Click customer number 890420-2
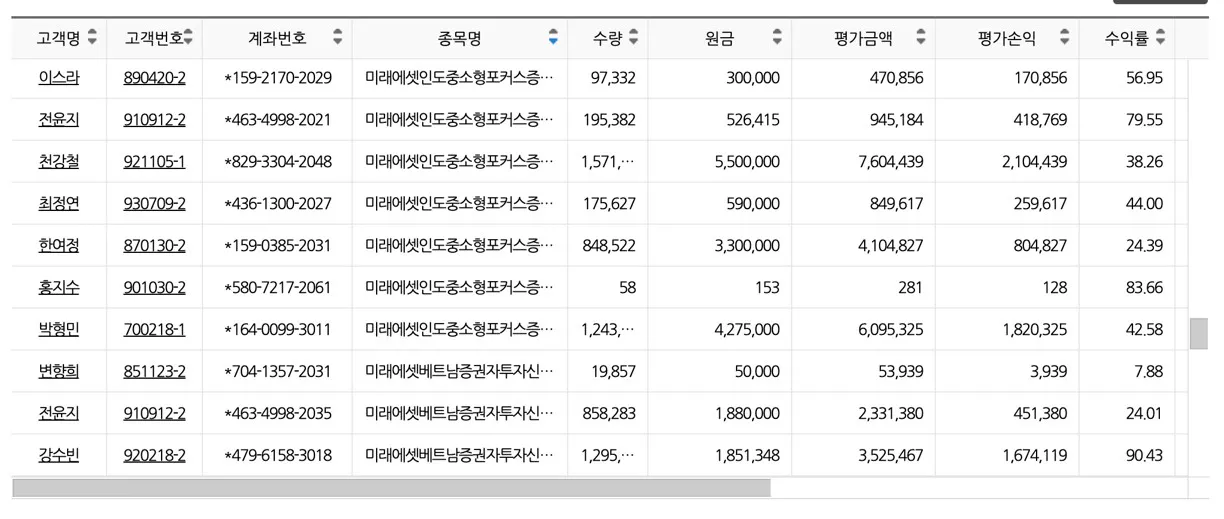Screen dimensions: 1224x519 pos(154,77)
